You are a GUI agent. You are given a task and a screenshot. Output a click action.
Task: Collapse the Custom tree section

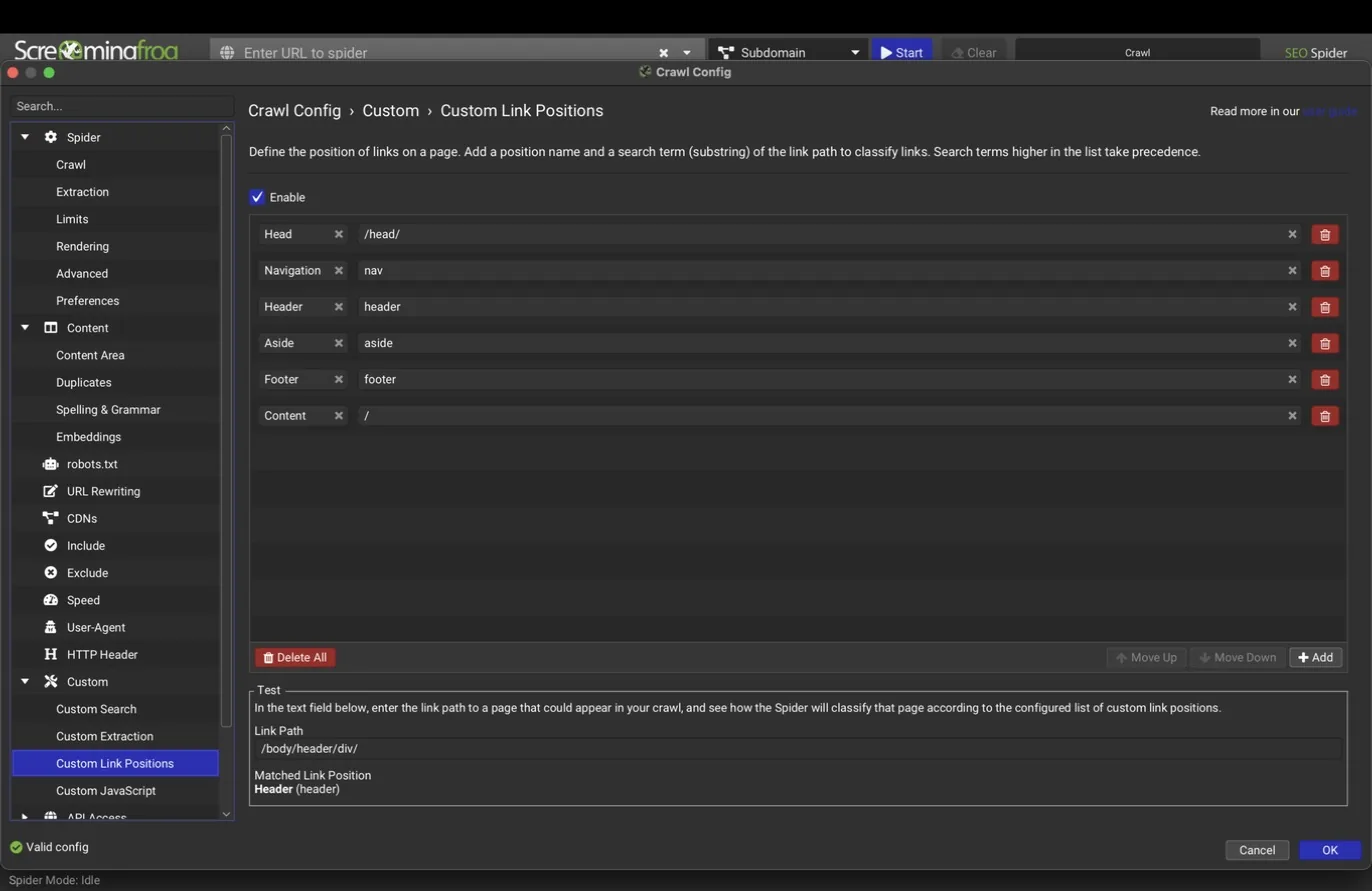pos(25,682)
